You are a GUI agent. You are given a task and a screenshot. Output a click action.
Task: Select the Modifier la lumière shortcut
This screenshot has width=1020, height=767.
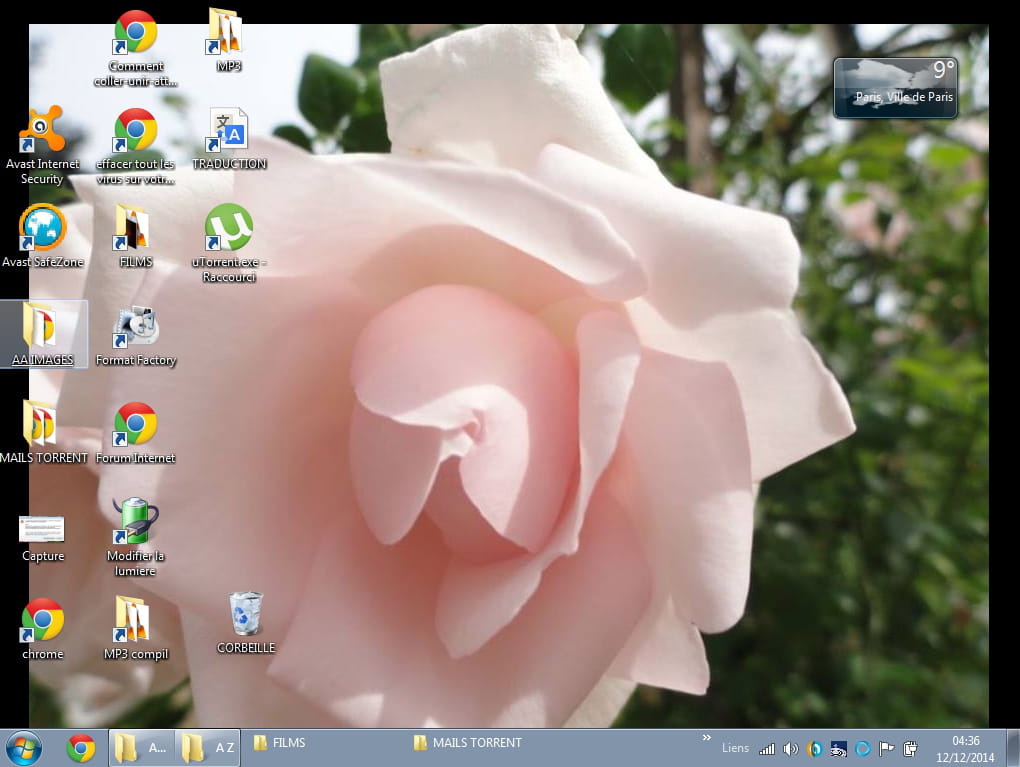point(135,523)
